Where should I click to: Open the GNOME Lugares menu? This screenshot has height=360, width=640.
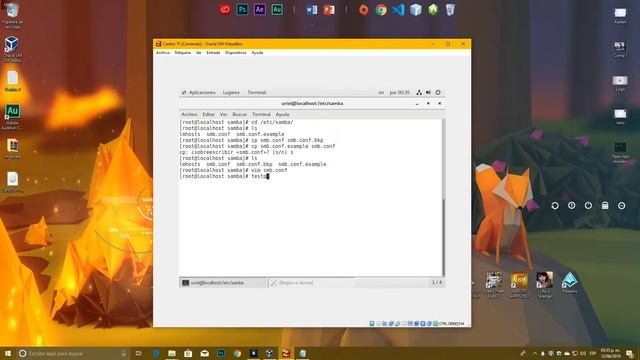pos(231,93)
